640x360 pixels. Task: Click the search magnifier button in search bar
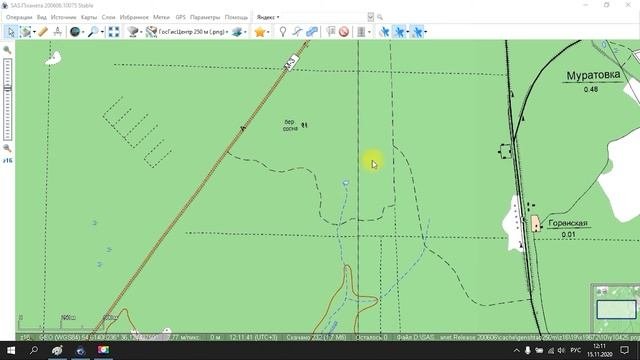point(380,17)
